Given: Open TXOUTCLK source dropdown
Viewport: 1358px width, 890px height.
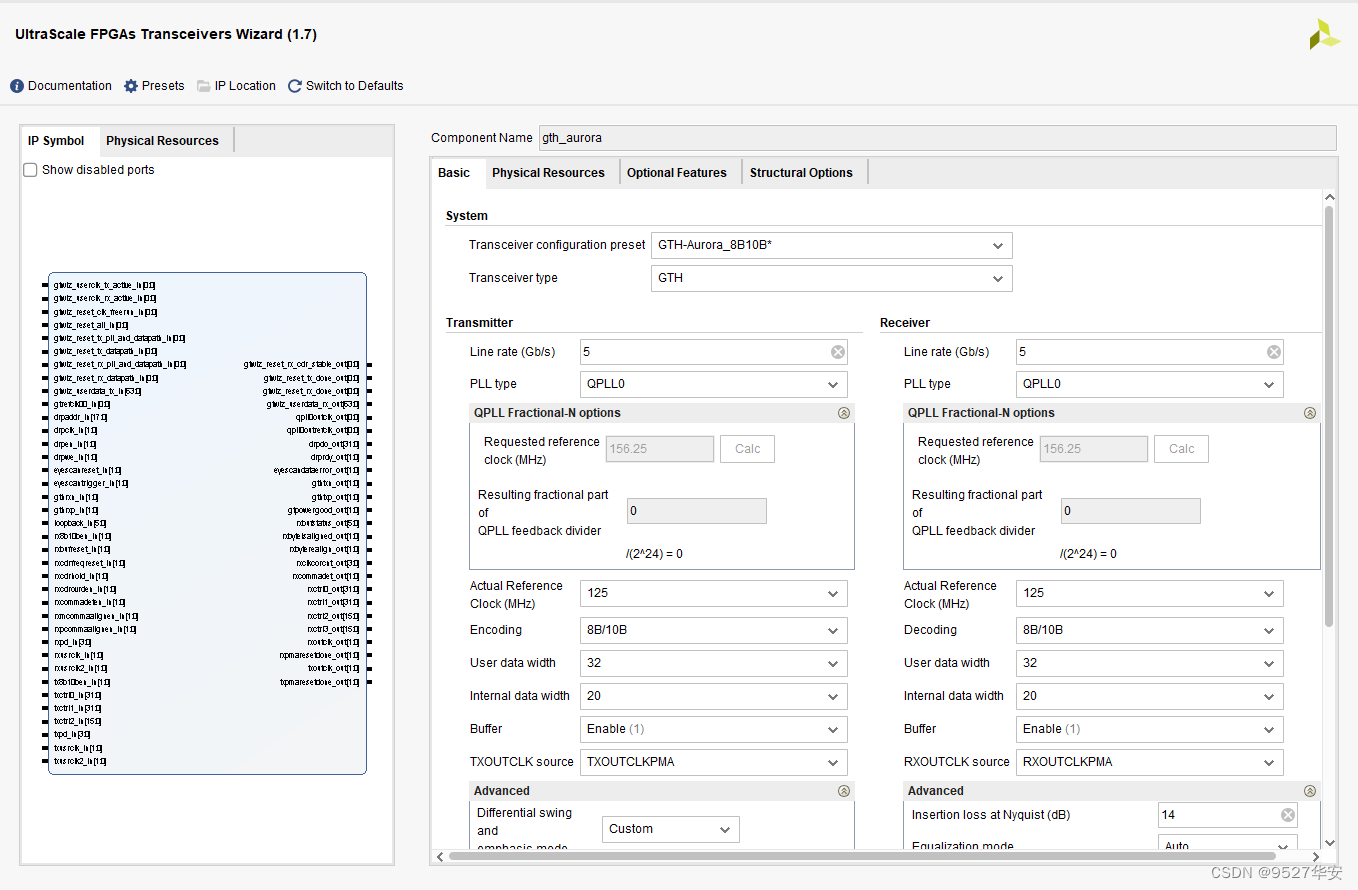Looking at the screenshot, I should coord(714,762).
